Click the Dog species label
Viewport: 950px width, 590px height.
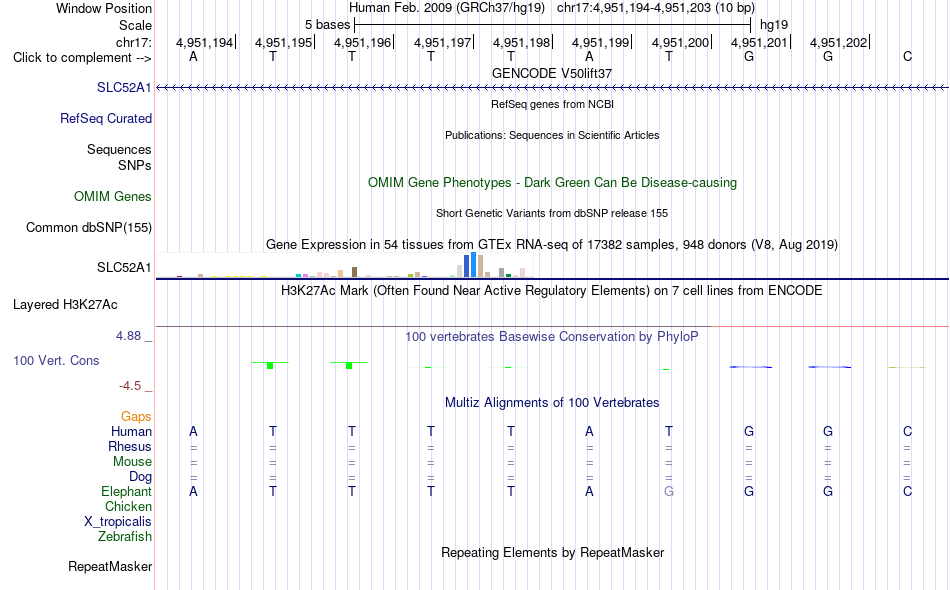(x=141, y=477)
